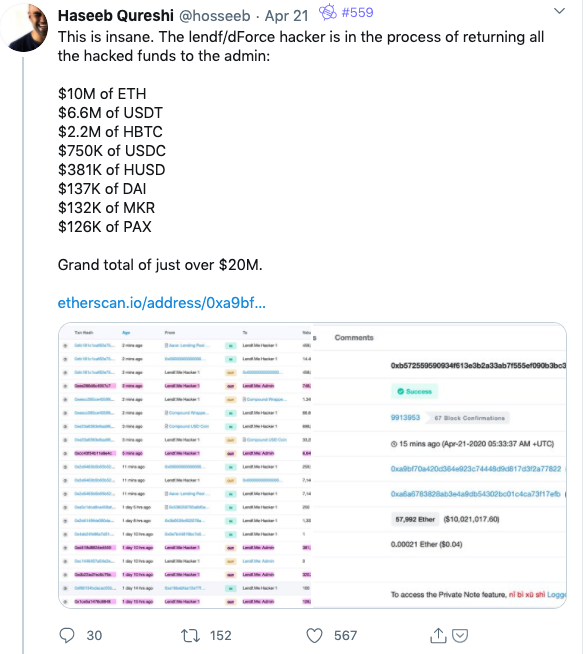Click the Comments tab in screenshot
The image size is (586, 654).
click(x=354, y=337)
